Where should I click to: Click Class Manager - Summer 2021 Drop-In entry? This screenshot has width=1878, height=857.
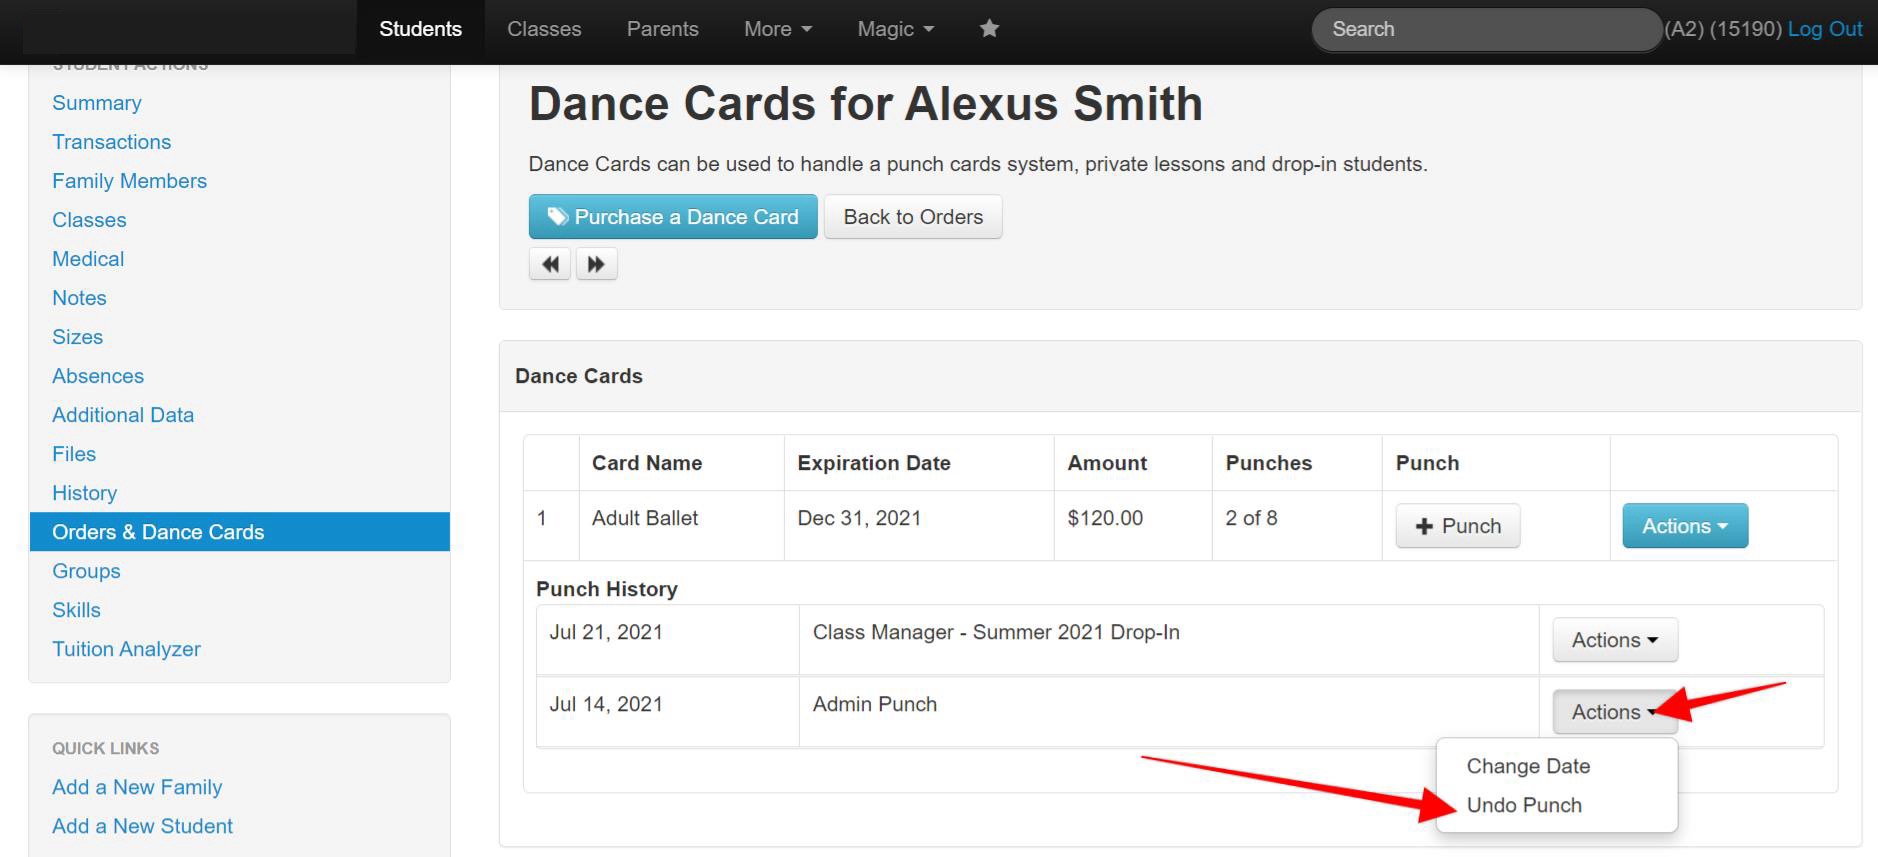[996, 632]
